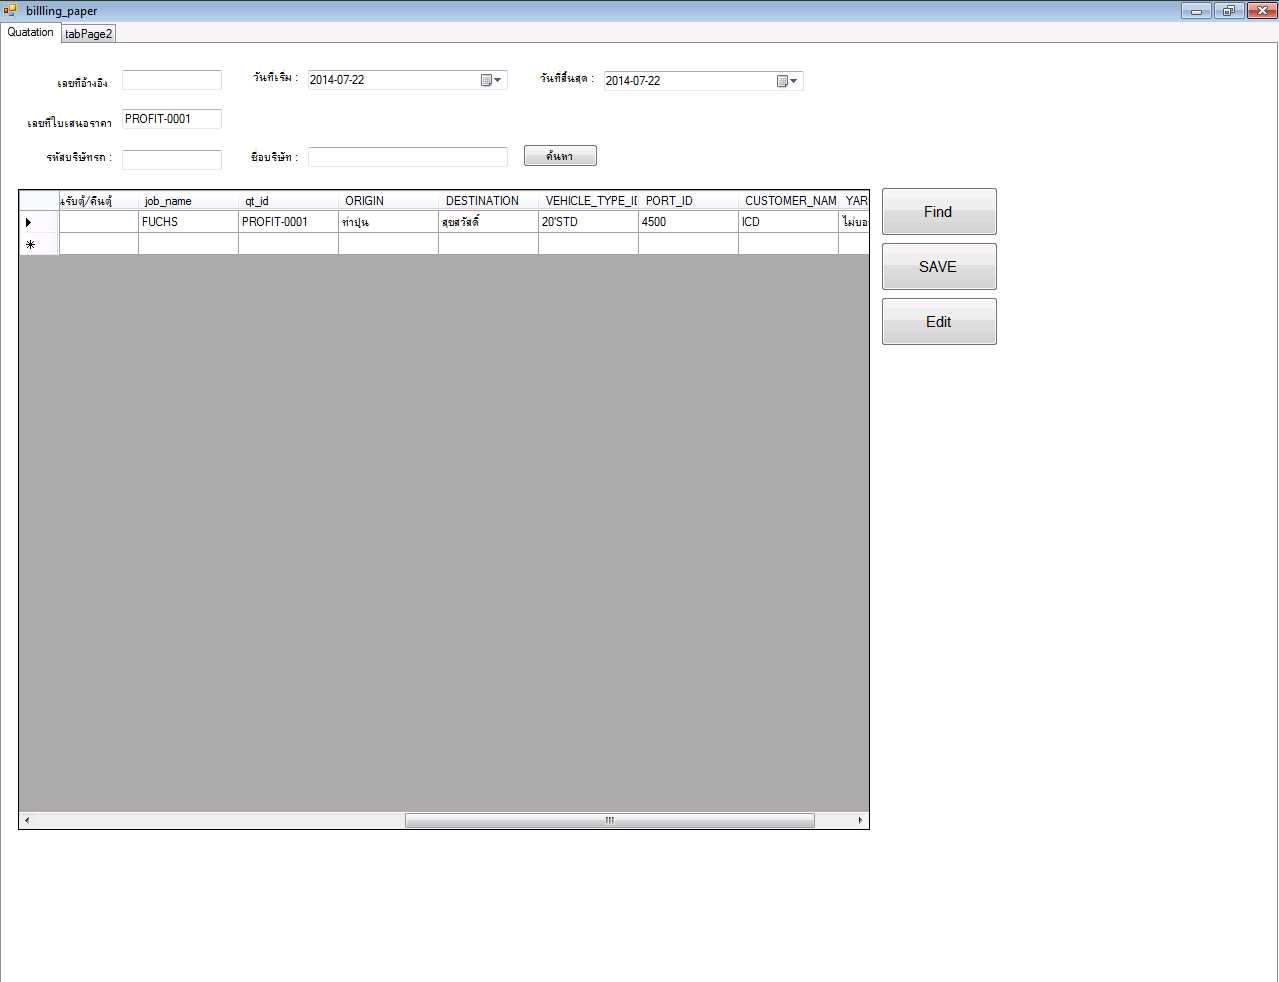This screenshot has height=982, width=1279.
Task: Open the end date calendar dropdown
Action: pos(787,81)
